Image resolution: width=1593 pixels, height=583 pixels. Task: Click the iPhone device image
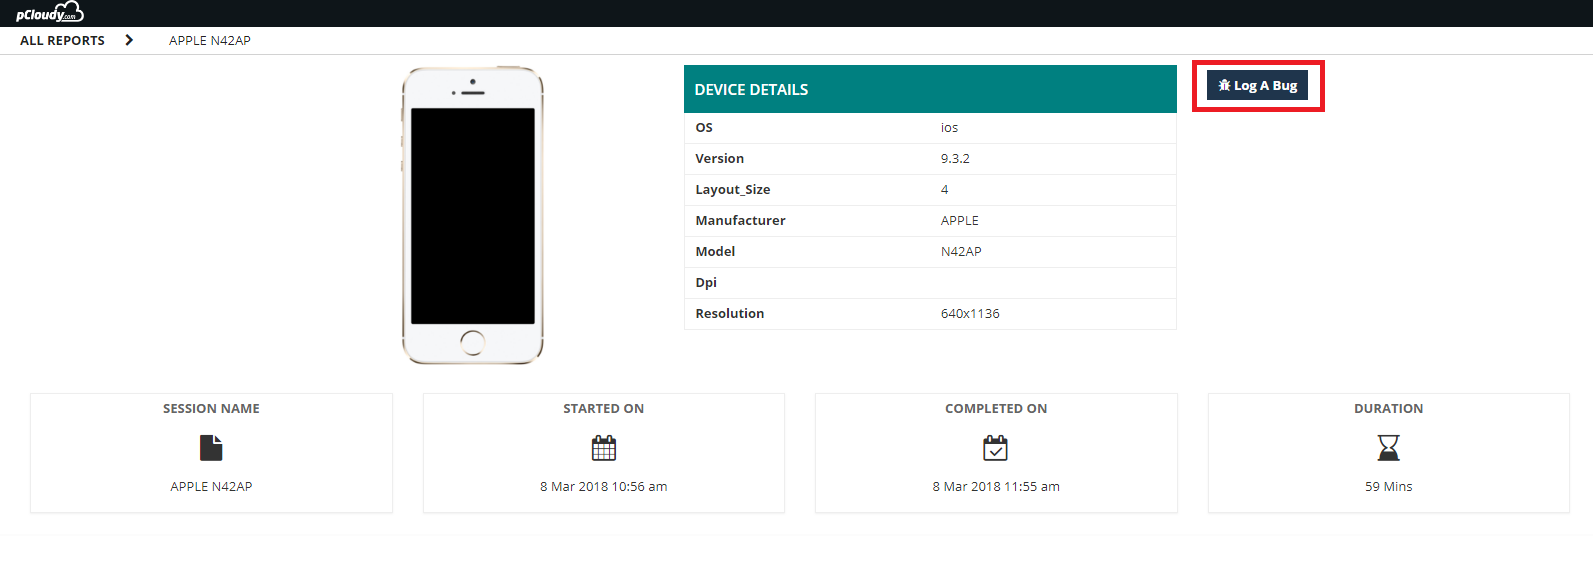(473, 216)
